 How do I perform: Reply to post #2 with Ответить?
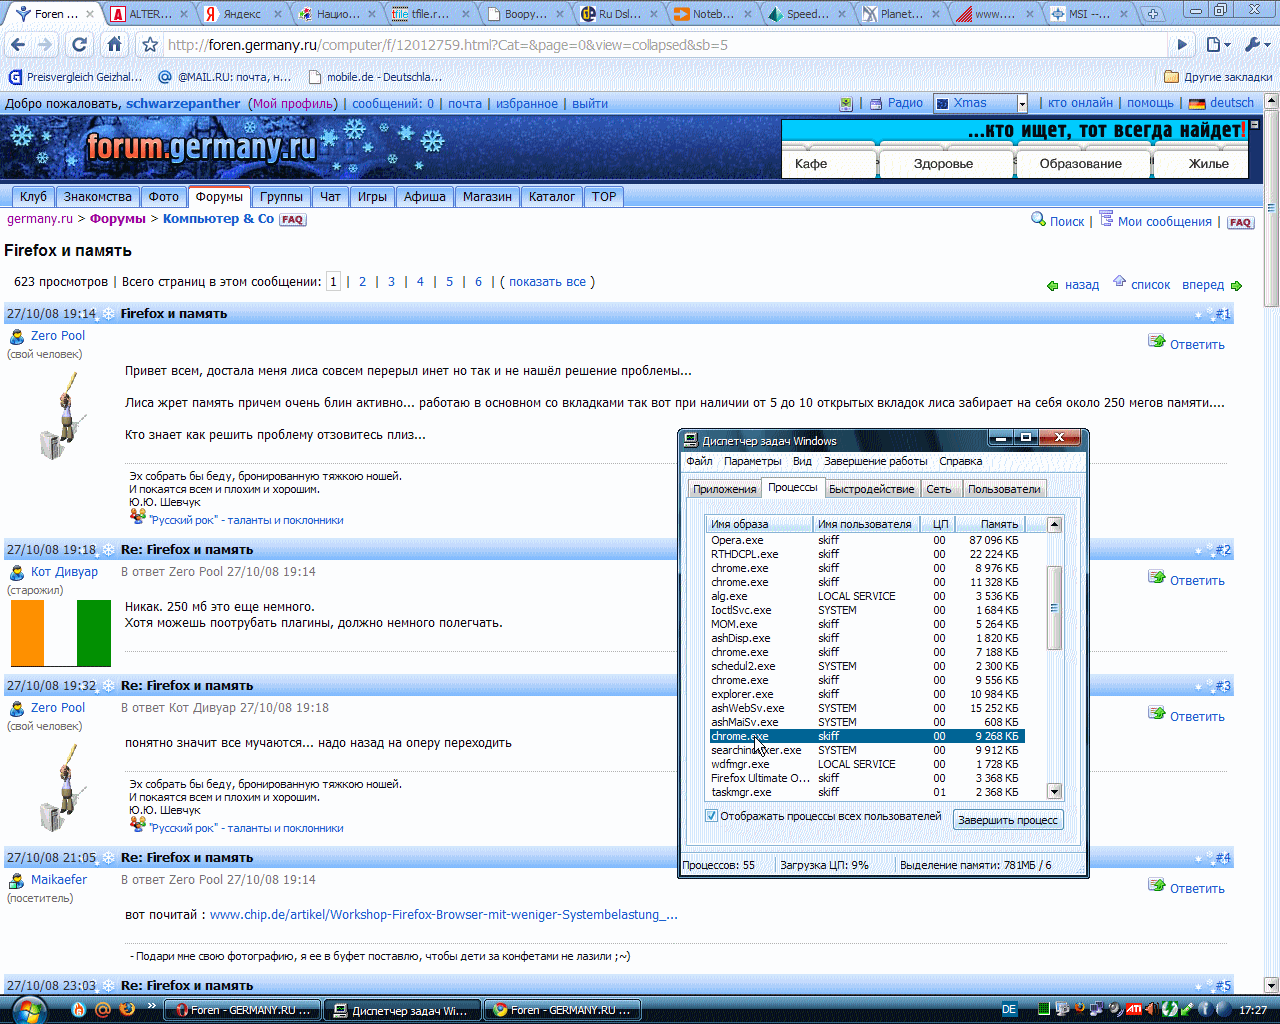click(1186, 579)
